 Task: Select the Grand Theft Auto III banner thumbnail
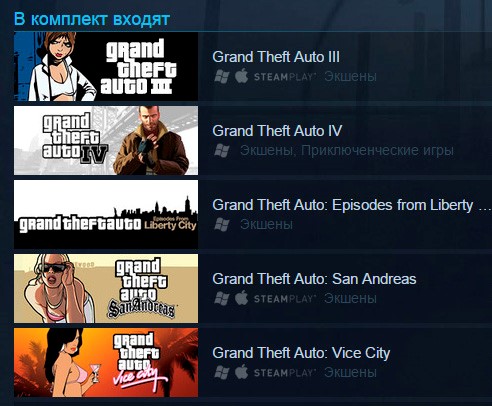click(106, 66)
